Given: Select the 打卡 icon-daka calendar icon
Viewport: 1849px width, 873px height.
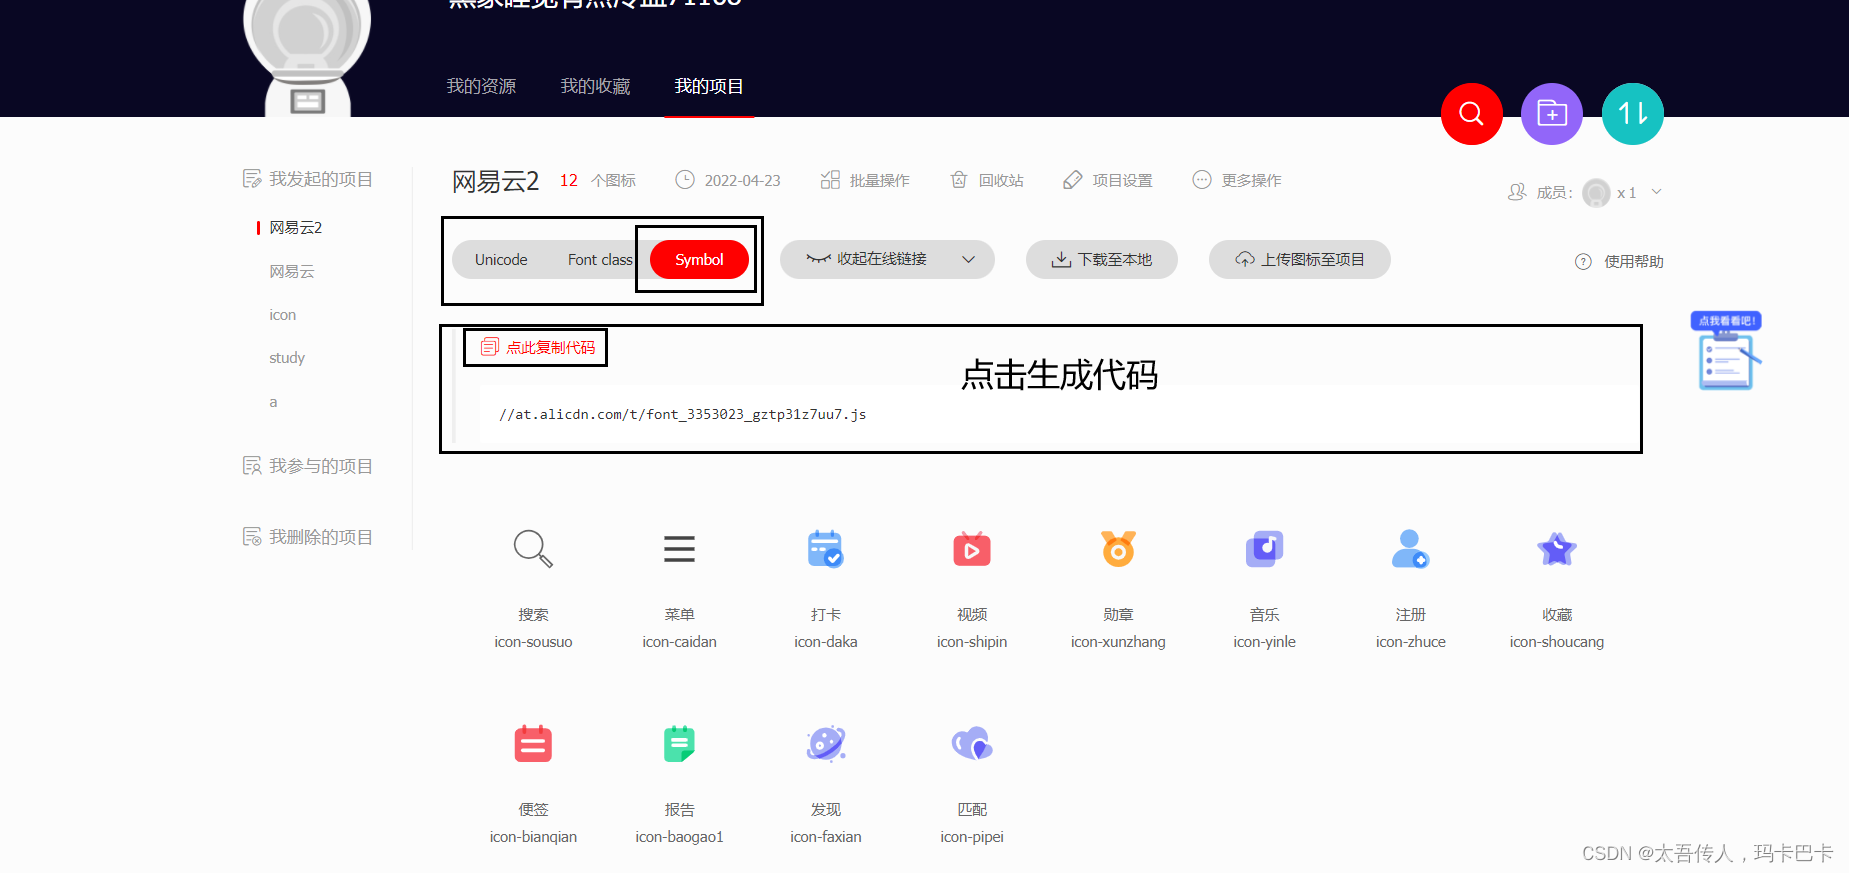Looking at the screenshot, I should click(x=825, y=549).
